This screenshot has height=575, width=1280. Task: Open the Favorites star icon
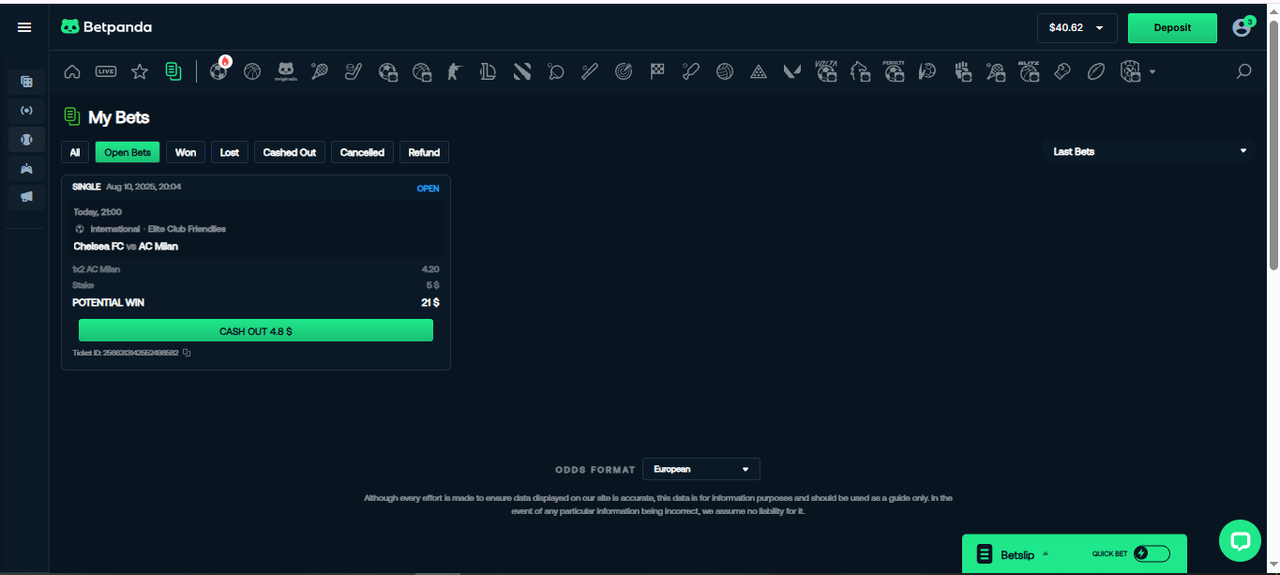(x=140, y=72)
